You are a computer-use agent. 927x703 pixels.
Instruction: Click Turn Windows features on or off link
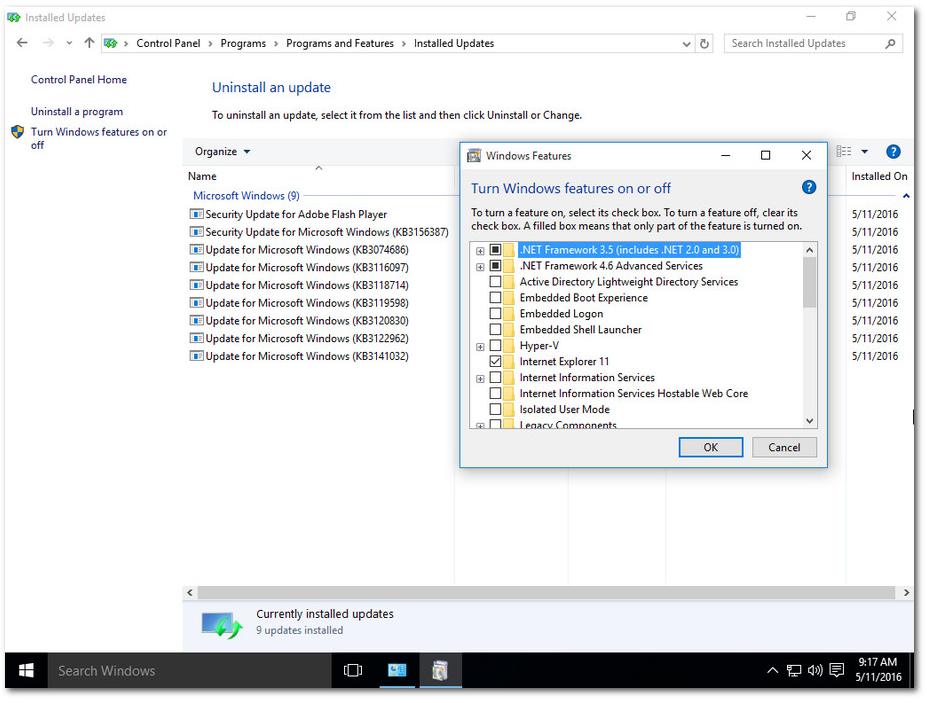pos(99,138)
